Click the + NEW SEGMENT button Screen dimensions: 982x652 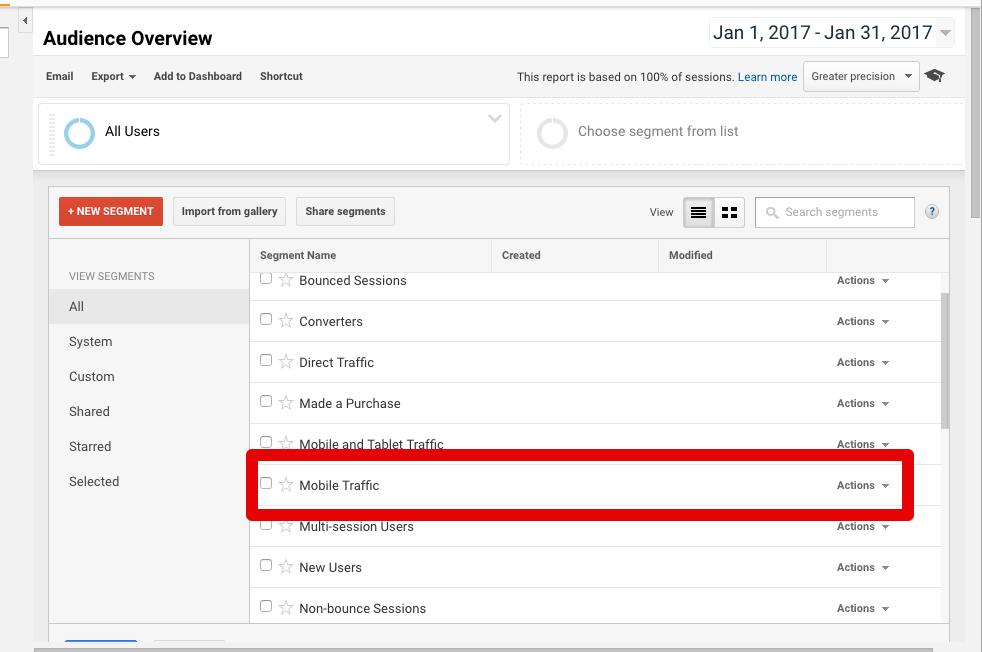click(111, 212)
